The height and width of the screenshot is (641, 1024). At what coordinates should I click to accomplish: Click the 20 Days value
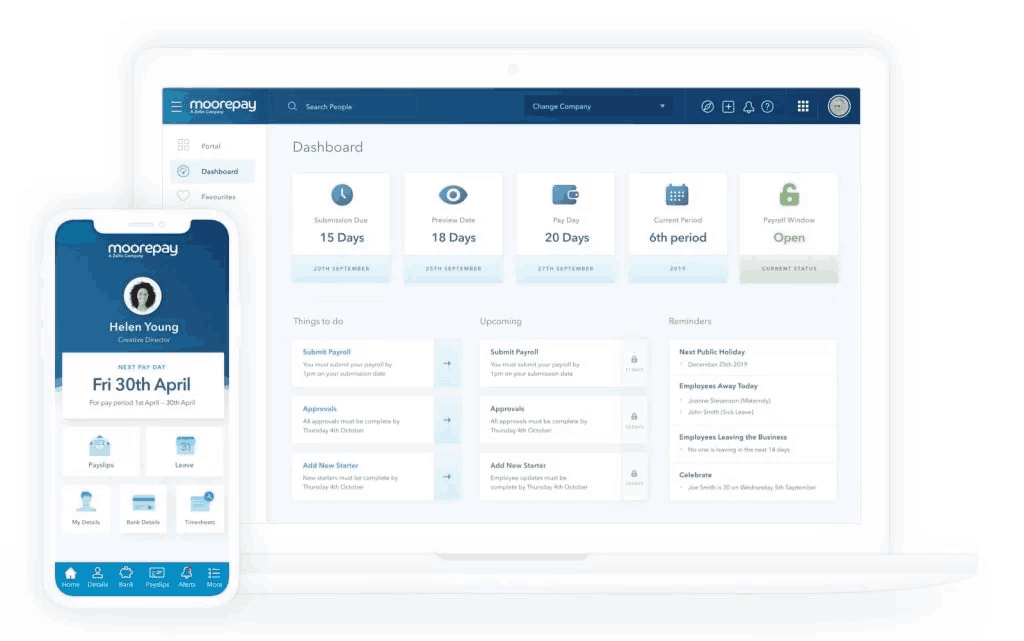click(567, 238)
